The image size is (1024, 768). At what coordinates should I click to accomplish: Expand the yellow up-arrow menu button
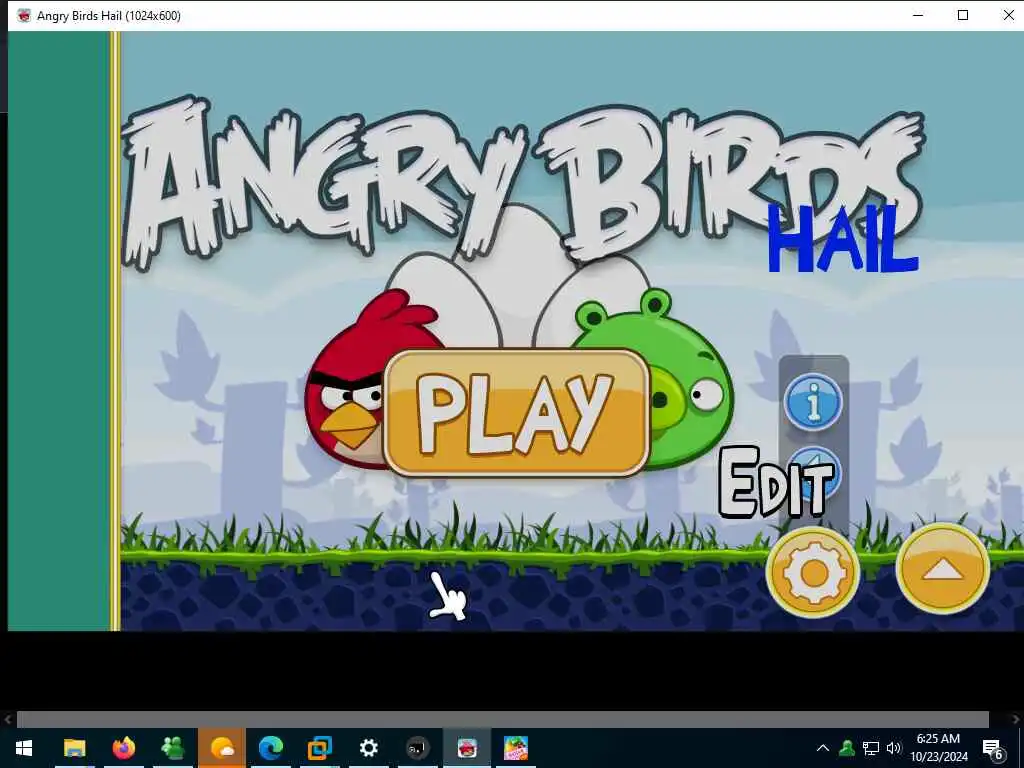942,569
